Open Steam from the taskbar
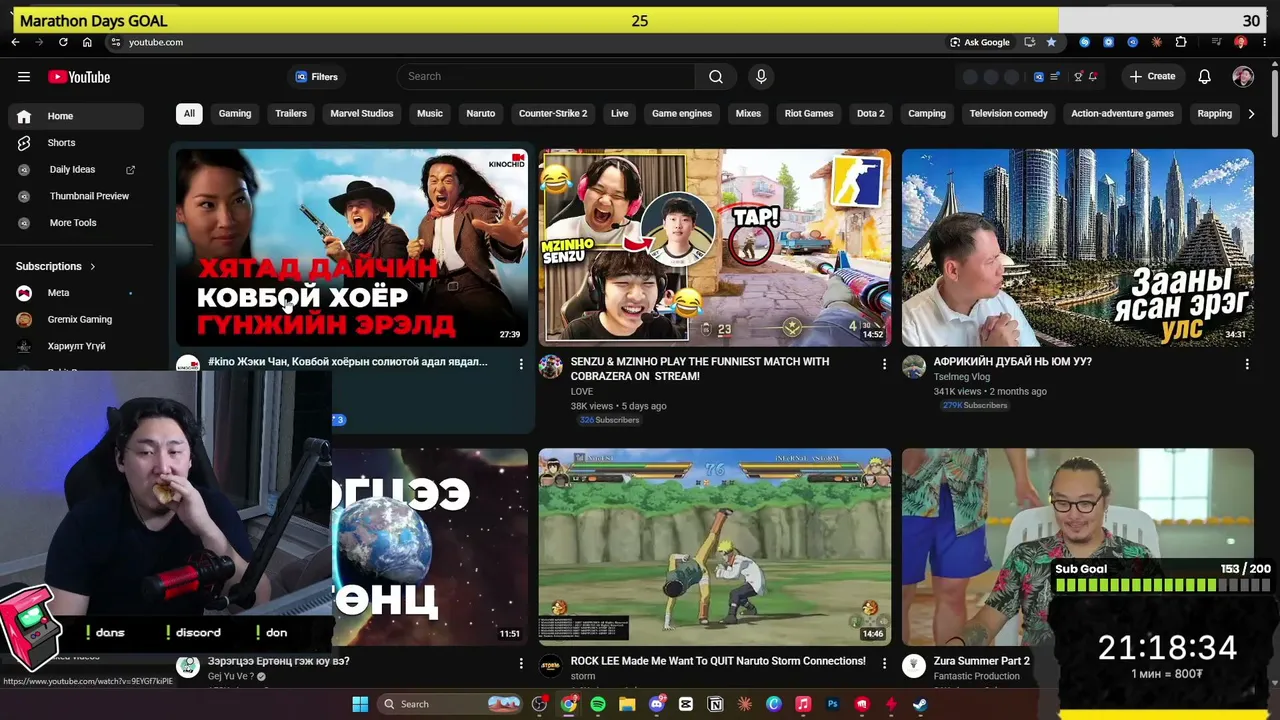This screenshot has width=1280, height=720. (x=920, y=704)
